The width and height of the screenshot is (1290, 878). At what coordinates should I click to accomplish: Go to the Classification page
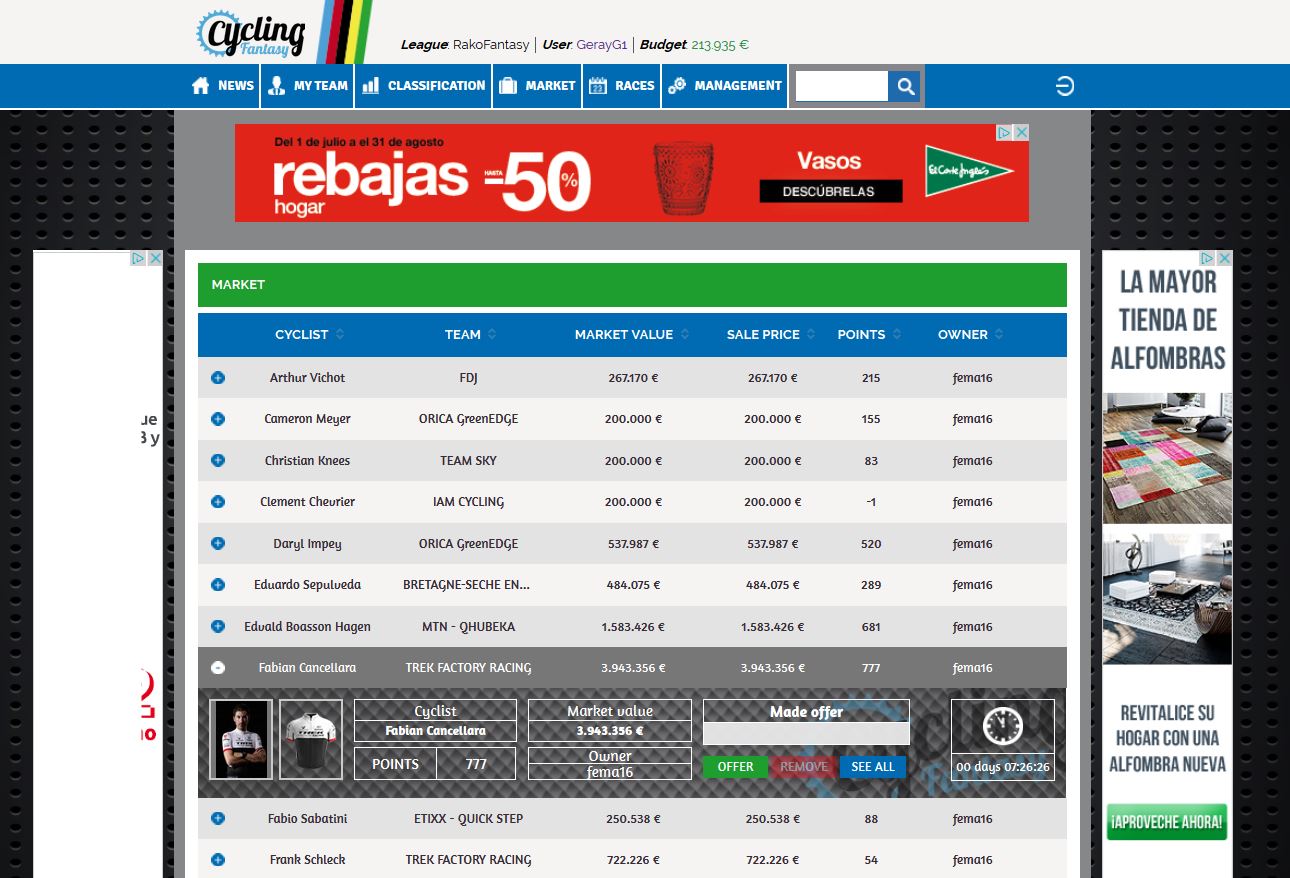[x=423, y=86]
